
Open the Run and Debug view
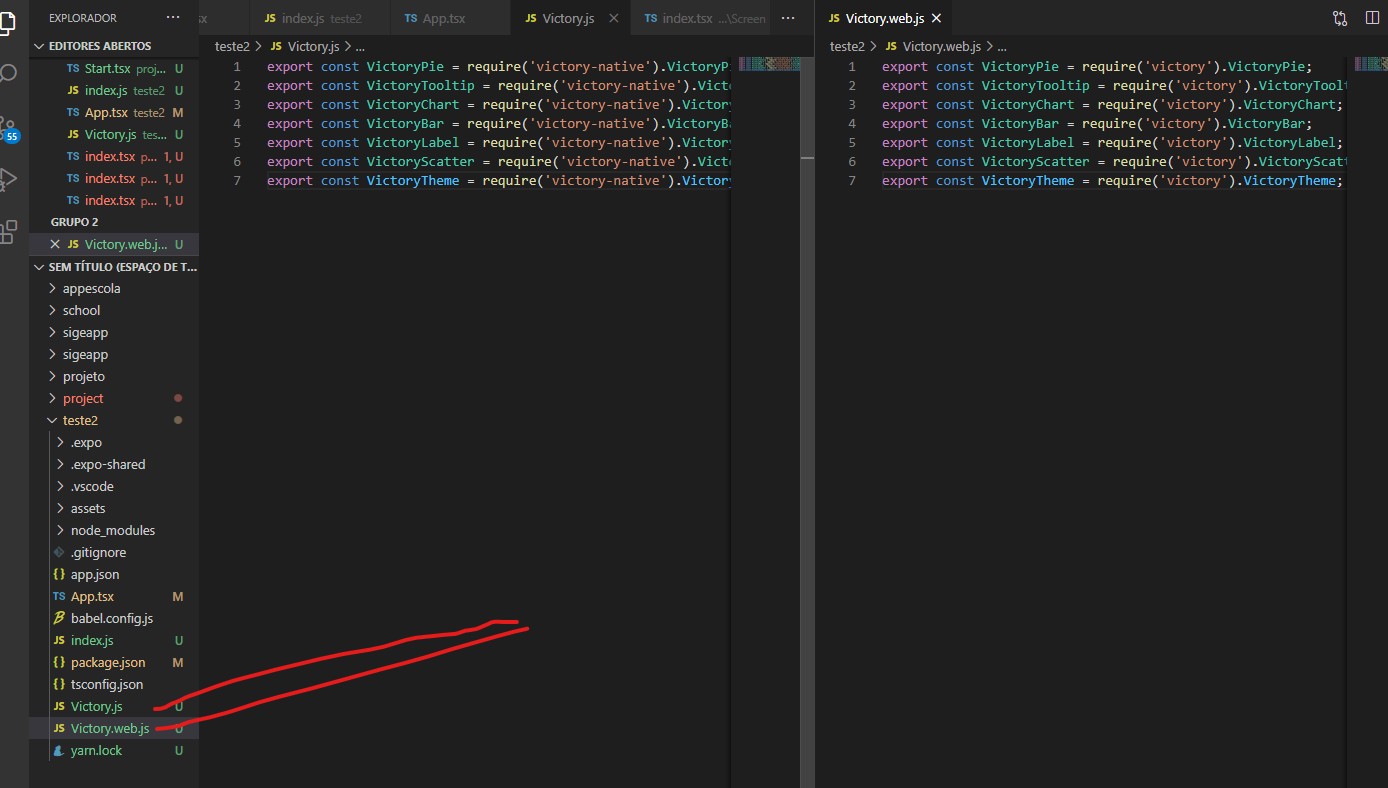pyautogui.click(x=8, y=179)
